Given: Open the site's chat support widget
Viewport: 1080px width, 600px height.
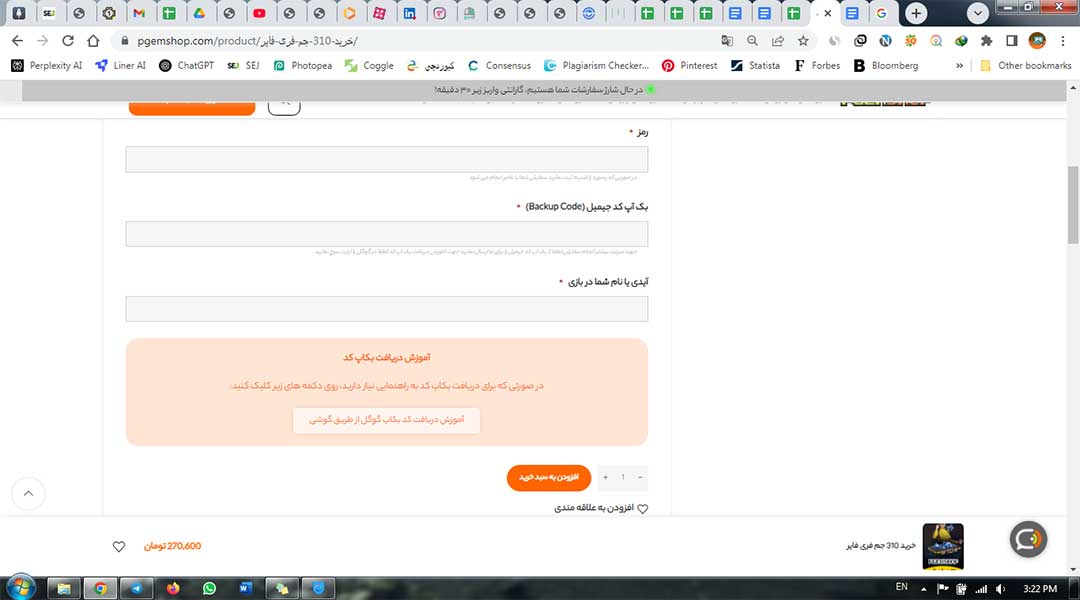Looking at the screenshot, I should (x=1028, y=539).
